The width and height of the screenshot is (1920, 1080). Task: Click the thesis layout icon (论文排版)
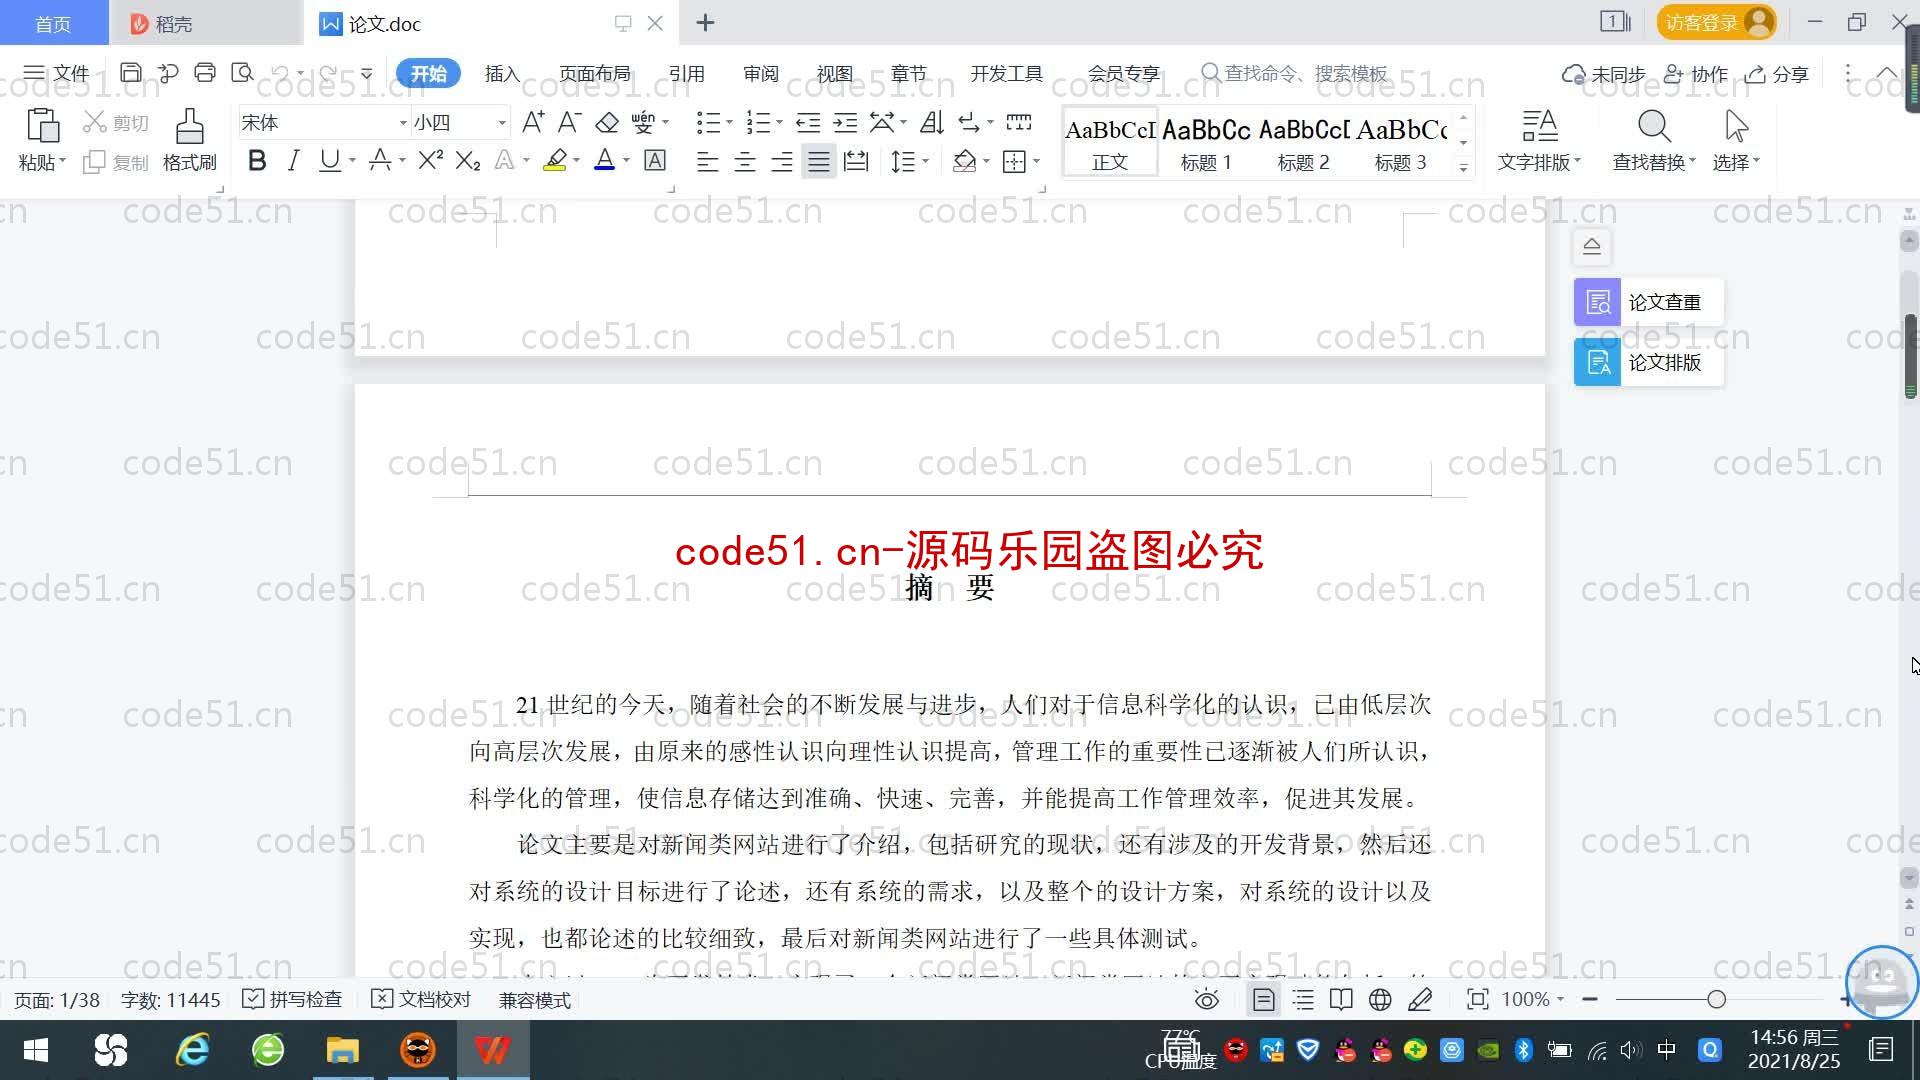[x=1598, y=362]
